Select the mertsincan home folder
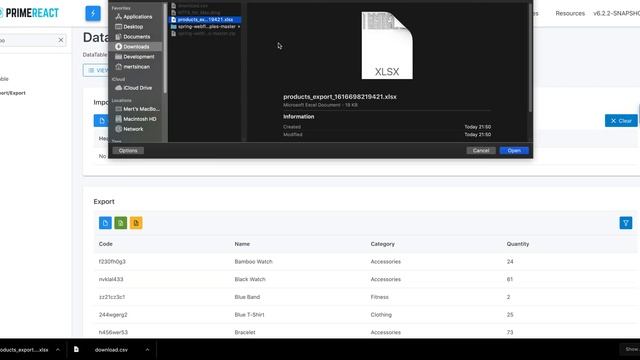The width and height of the screenshot is (640, 360). [136, 67]
